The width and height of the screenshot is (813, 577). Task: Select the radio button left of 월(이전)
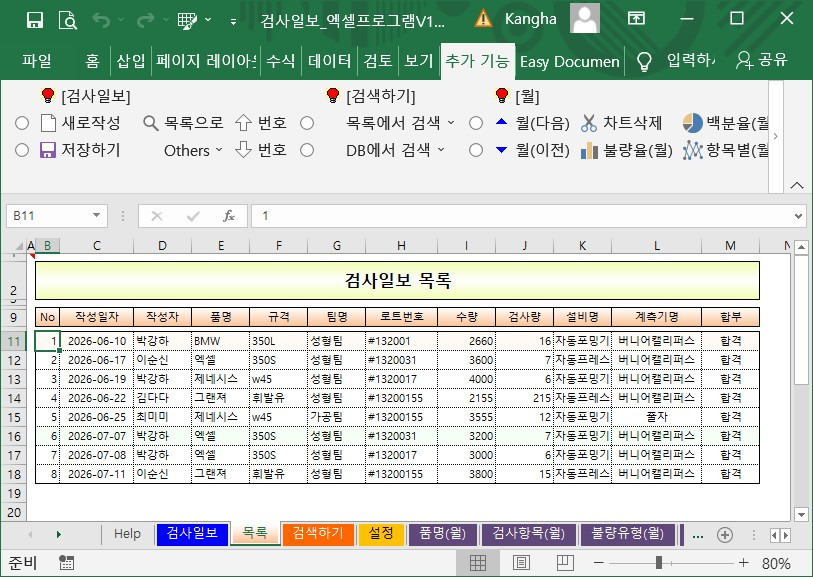pos(475,150)
